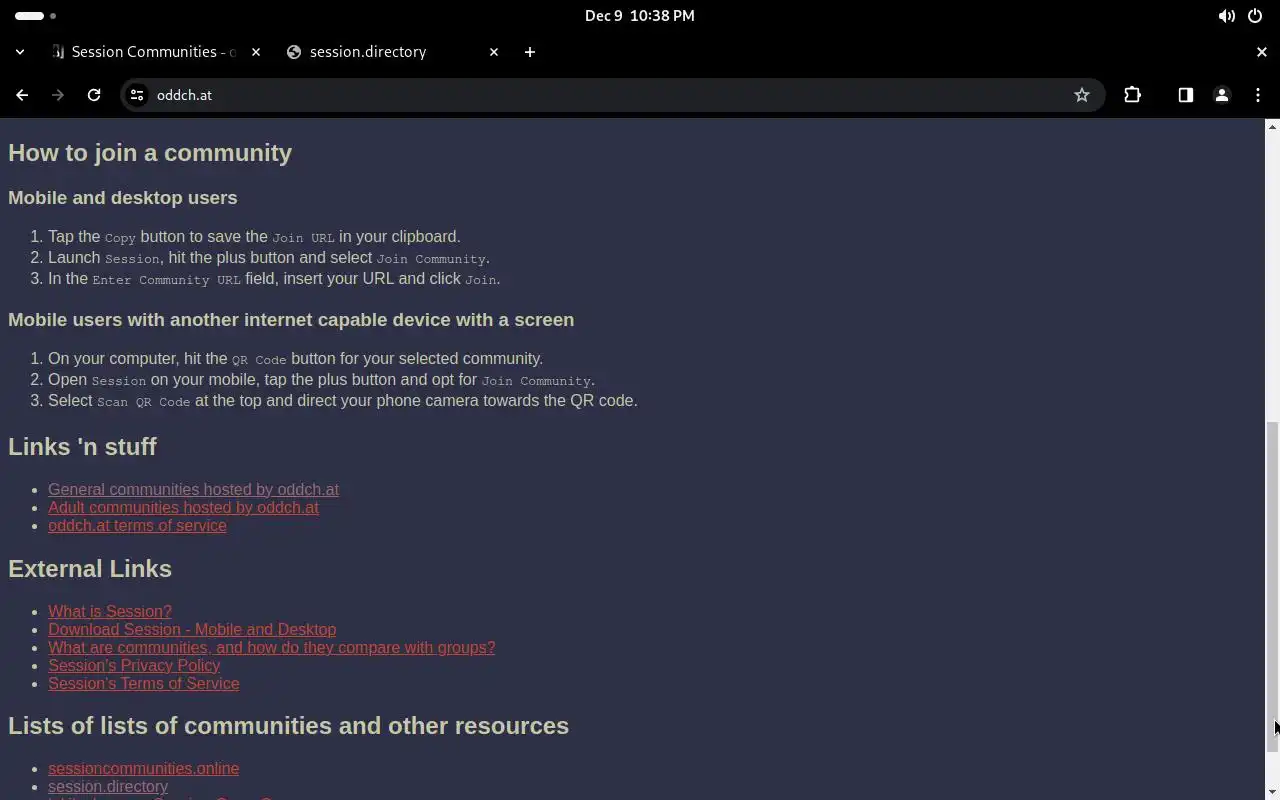Close the session.directory tab
Image resolution: width=1280 pixels, height=800 pixels.
click(x=494, y=52)
